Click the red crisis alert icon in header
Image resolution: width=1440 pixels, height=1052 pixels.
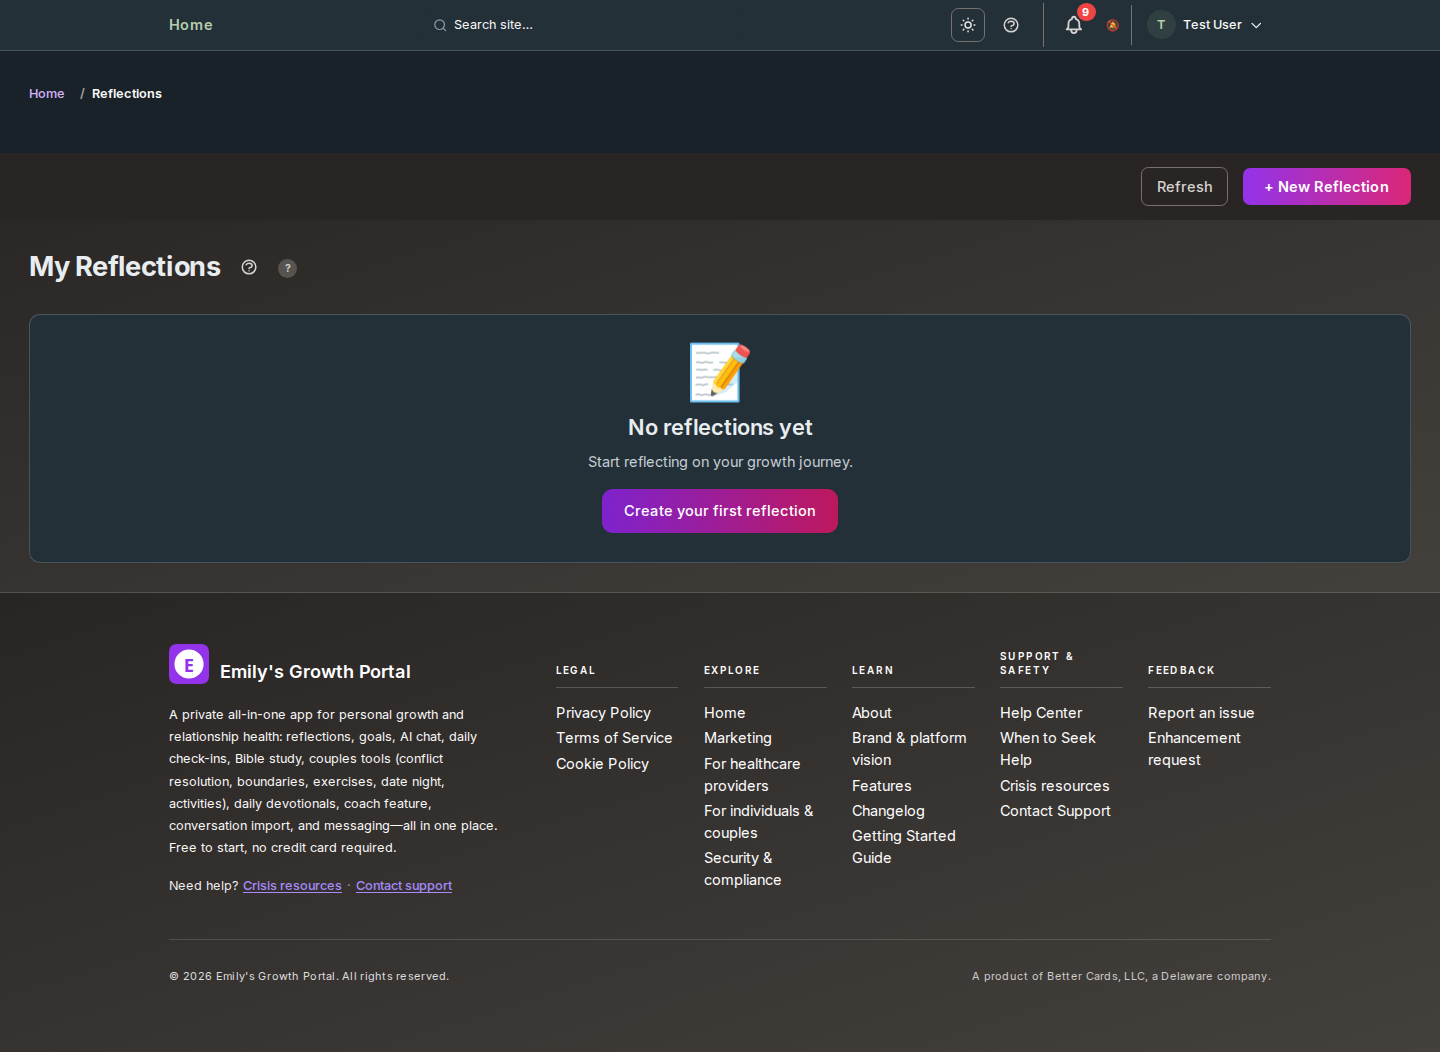1112,26
